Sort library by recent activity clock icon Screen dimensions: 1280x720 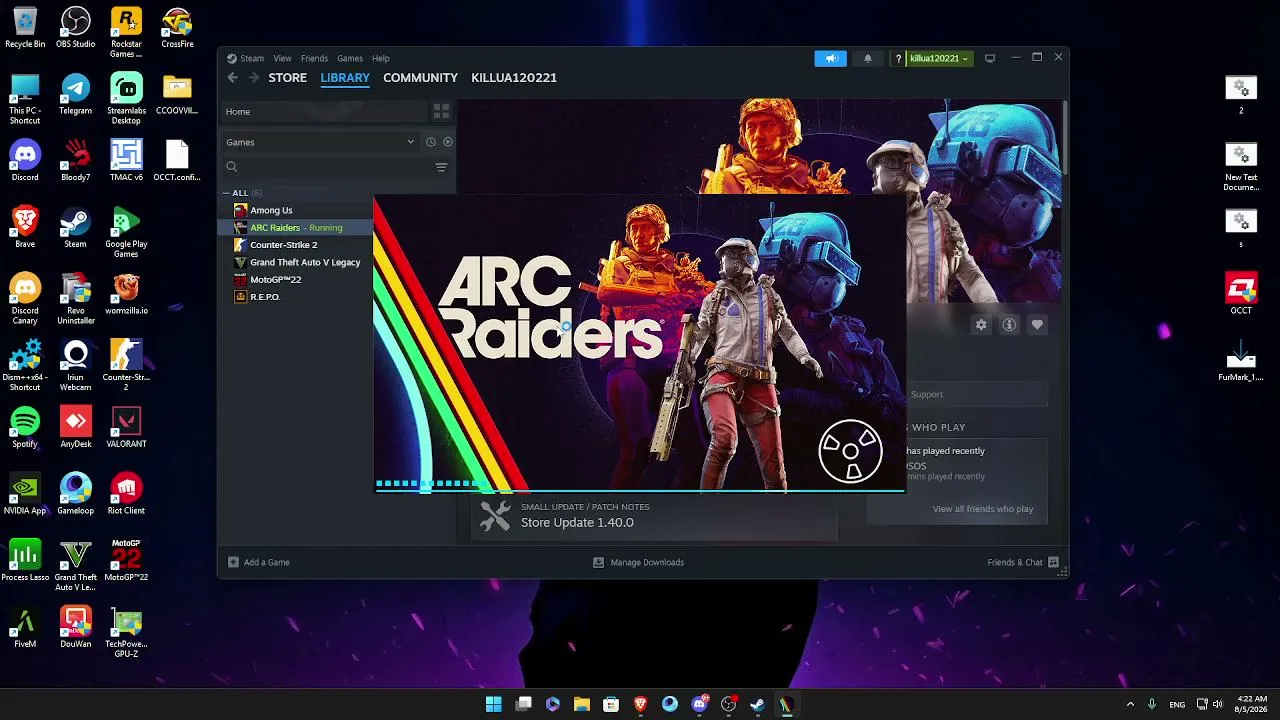[x=431, y=142]
